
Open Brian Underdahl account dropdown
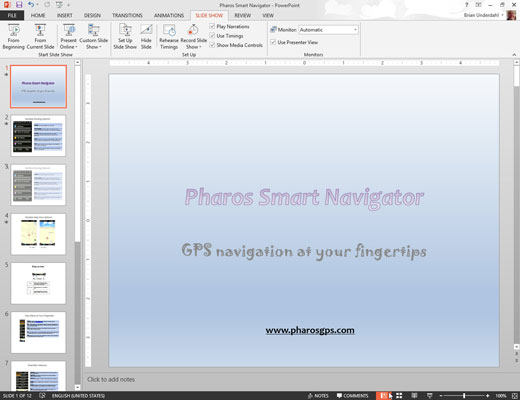click(503, 15)
